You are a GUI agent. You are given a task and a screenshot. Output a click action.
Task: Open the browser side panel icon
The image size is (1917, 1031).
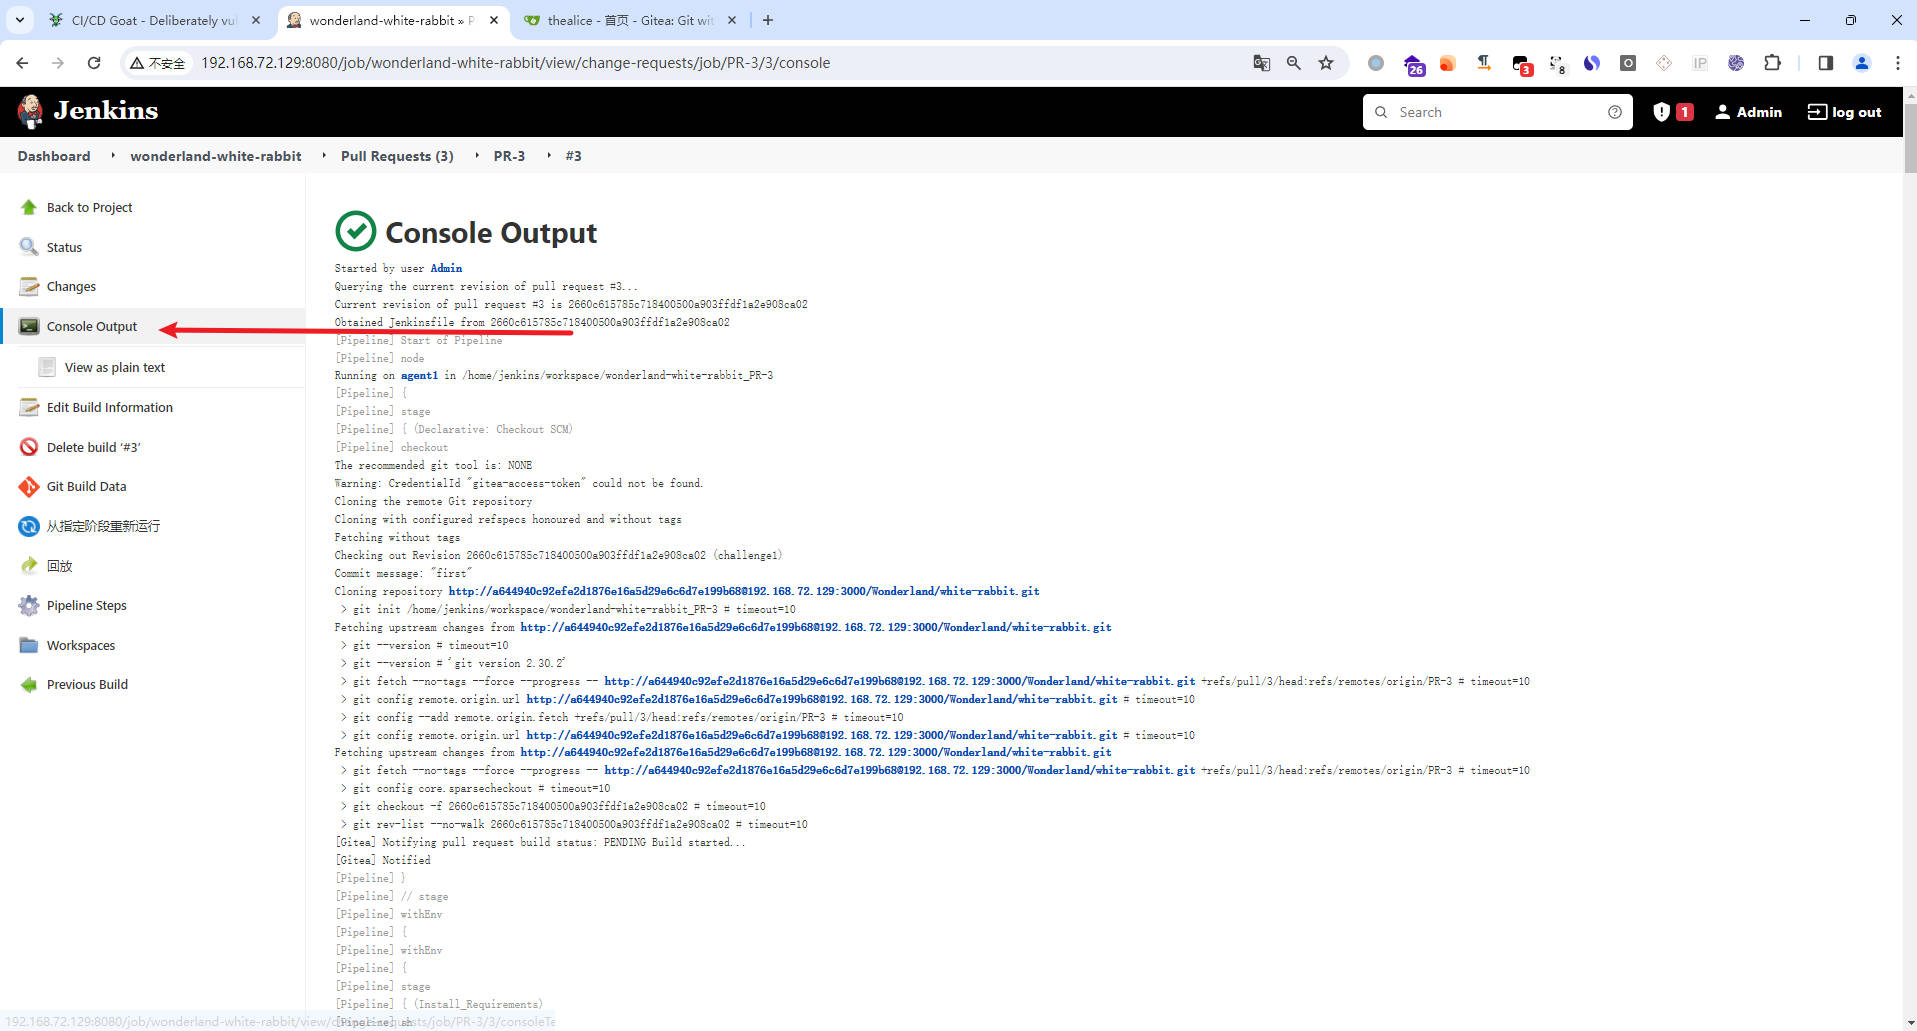pyautogui.click(x=1826, y=63)
